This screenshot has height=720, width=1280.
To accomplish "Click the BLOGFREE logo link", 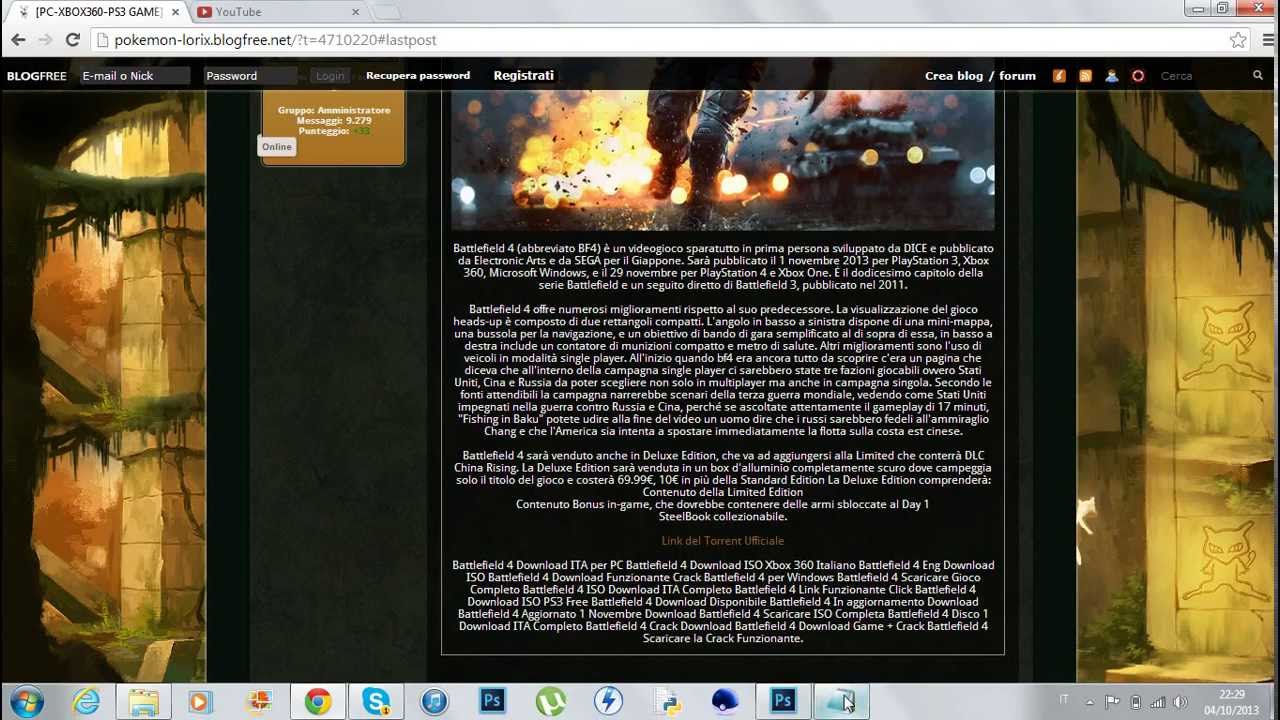I will (x=36, y=76).
